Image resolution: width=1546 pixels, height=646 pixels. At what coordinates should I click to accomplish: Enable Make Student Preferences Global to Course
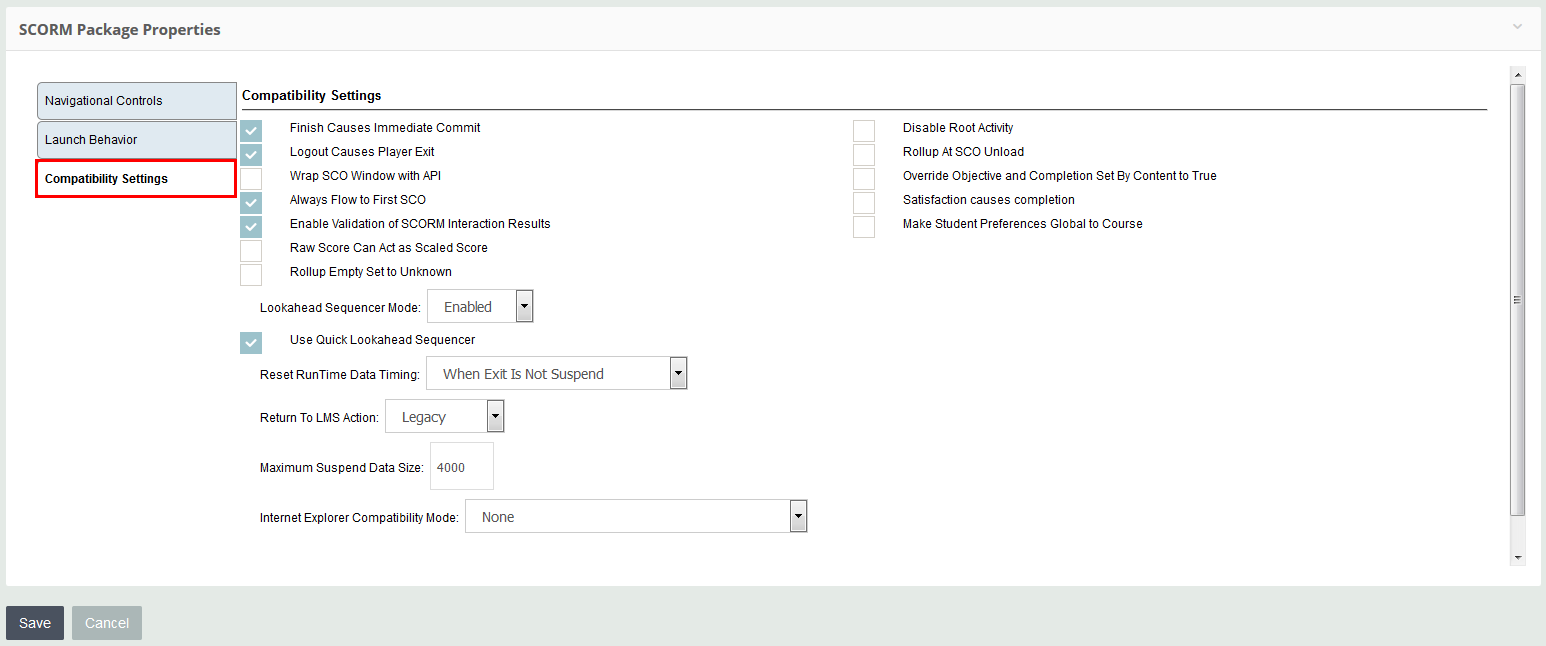tap(864, 226)
